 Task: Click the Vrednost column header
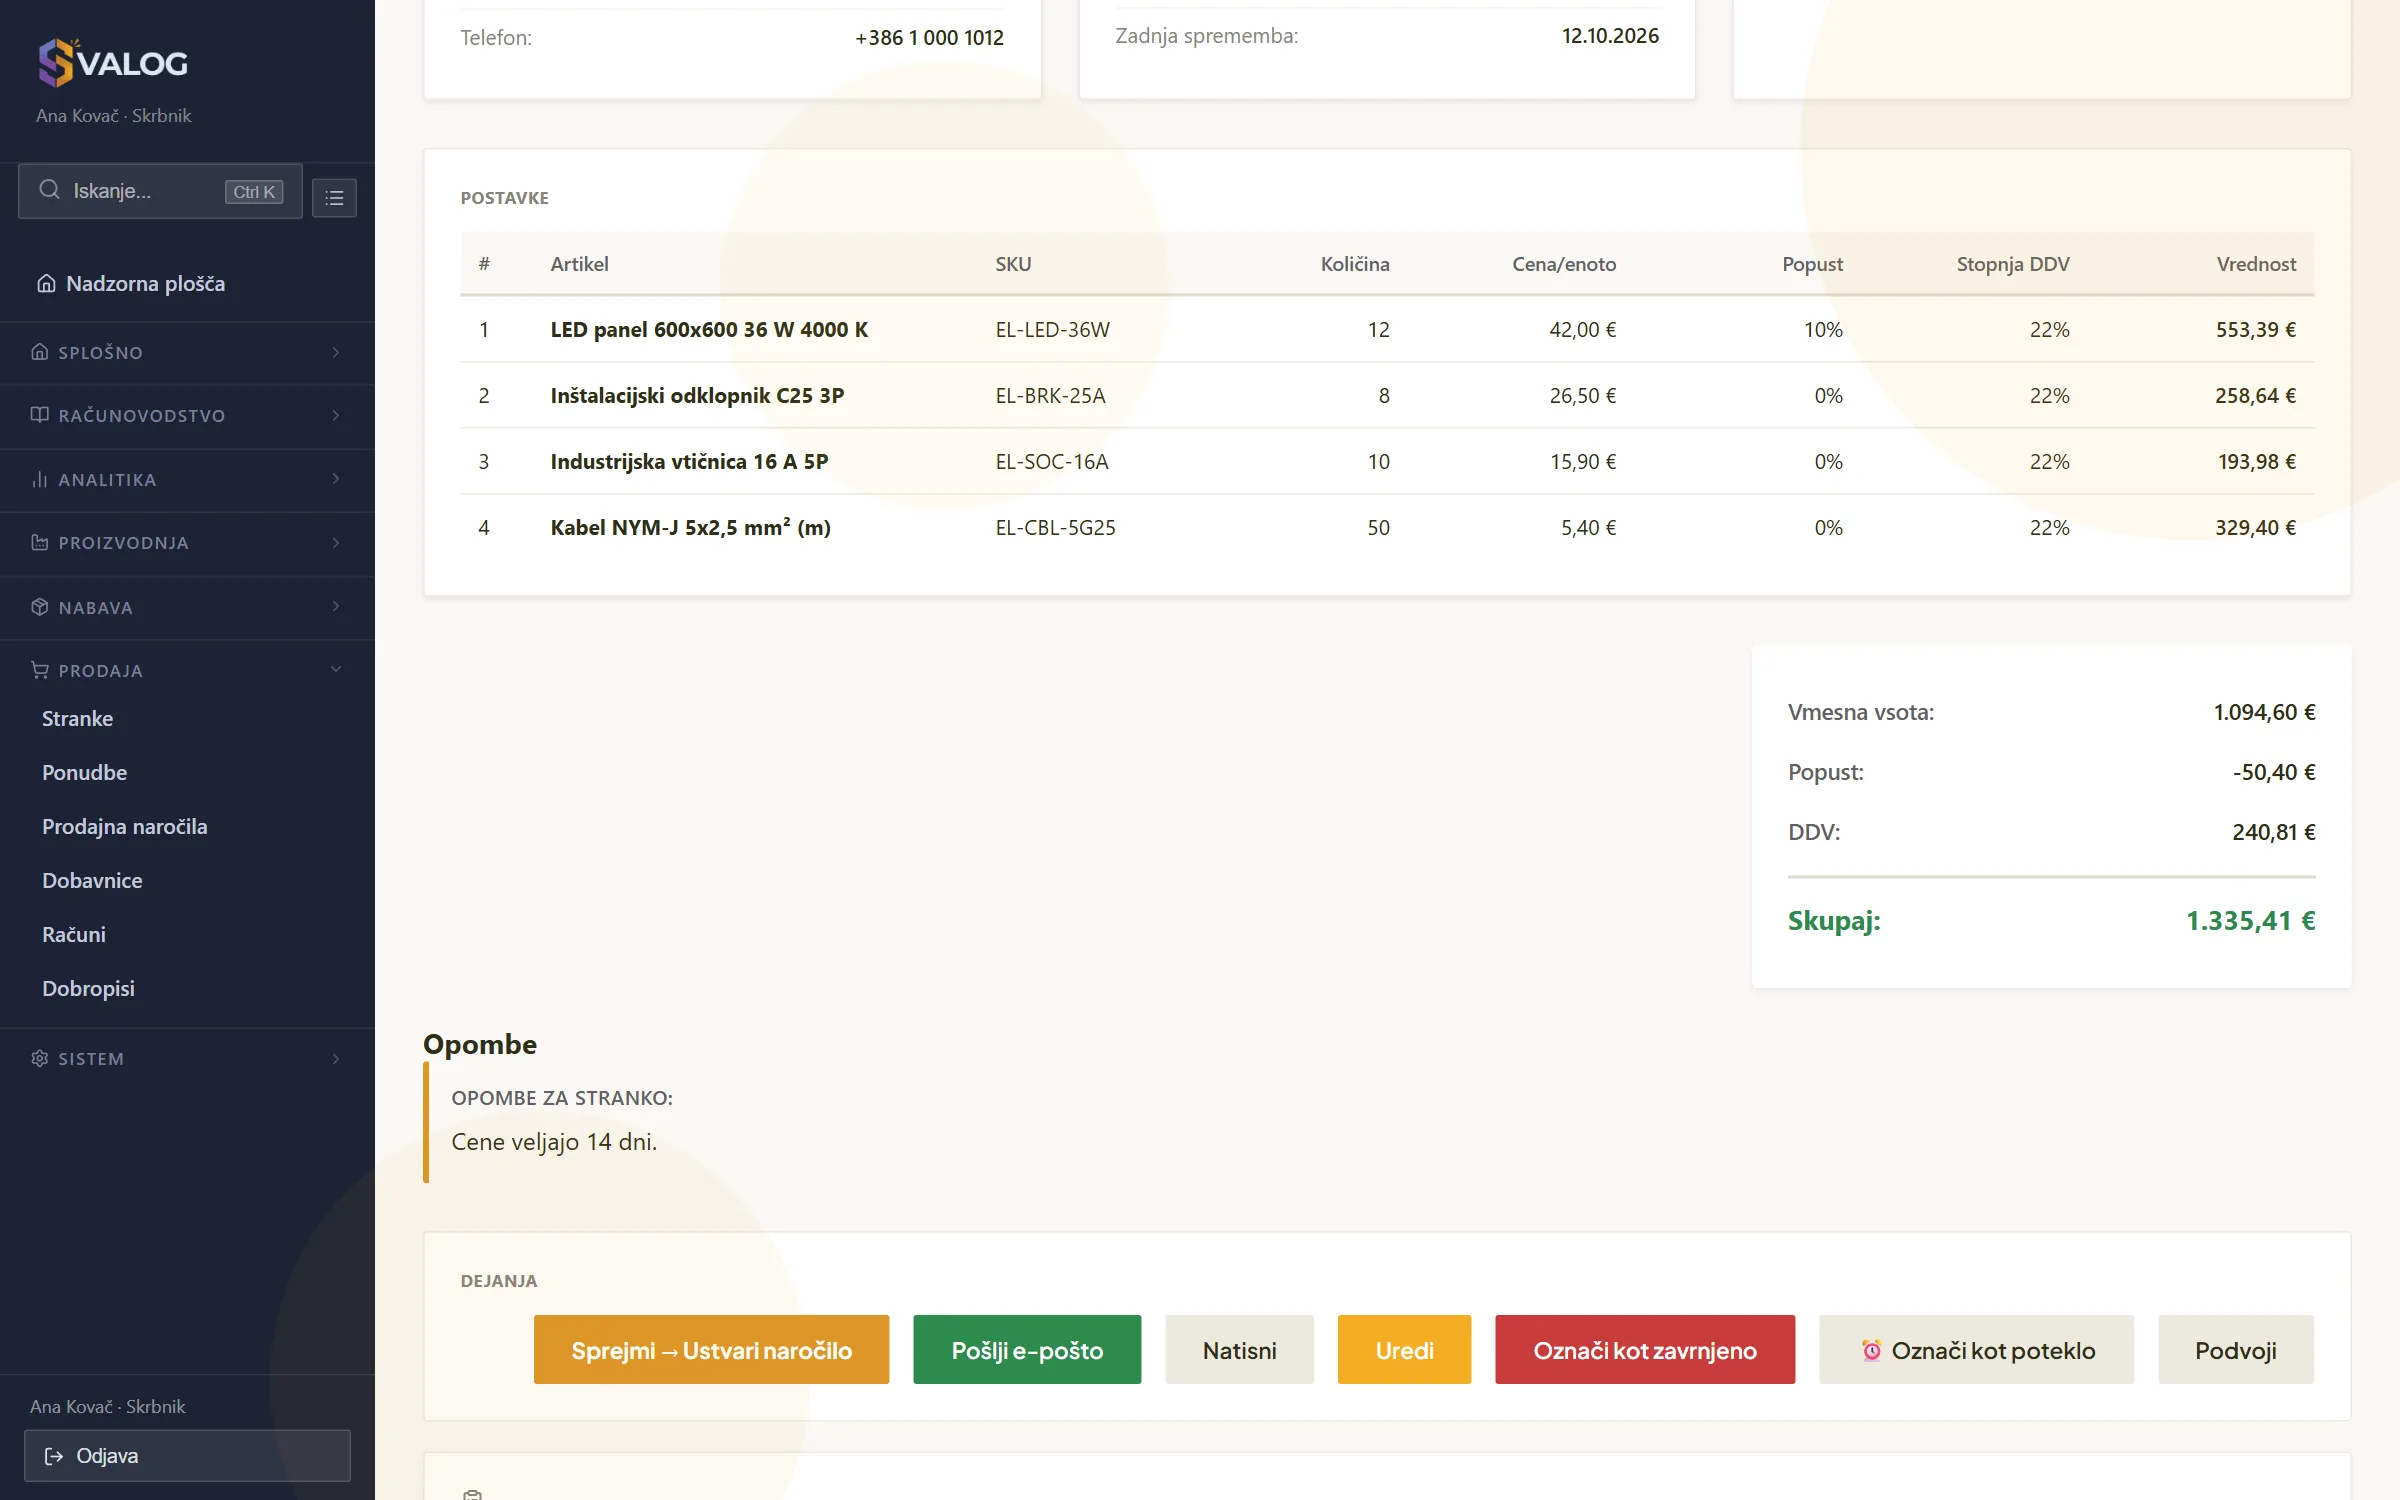[x=2256, y=264]
